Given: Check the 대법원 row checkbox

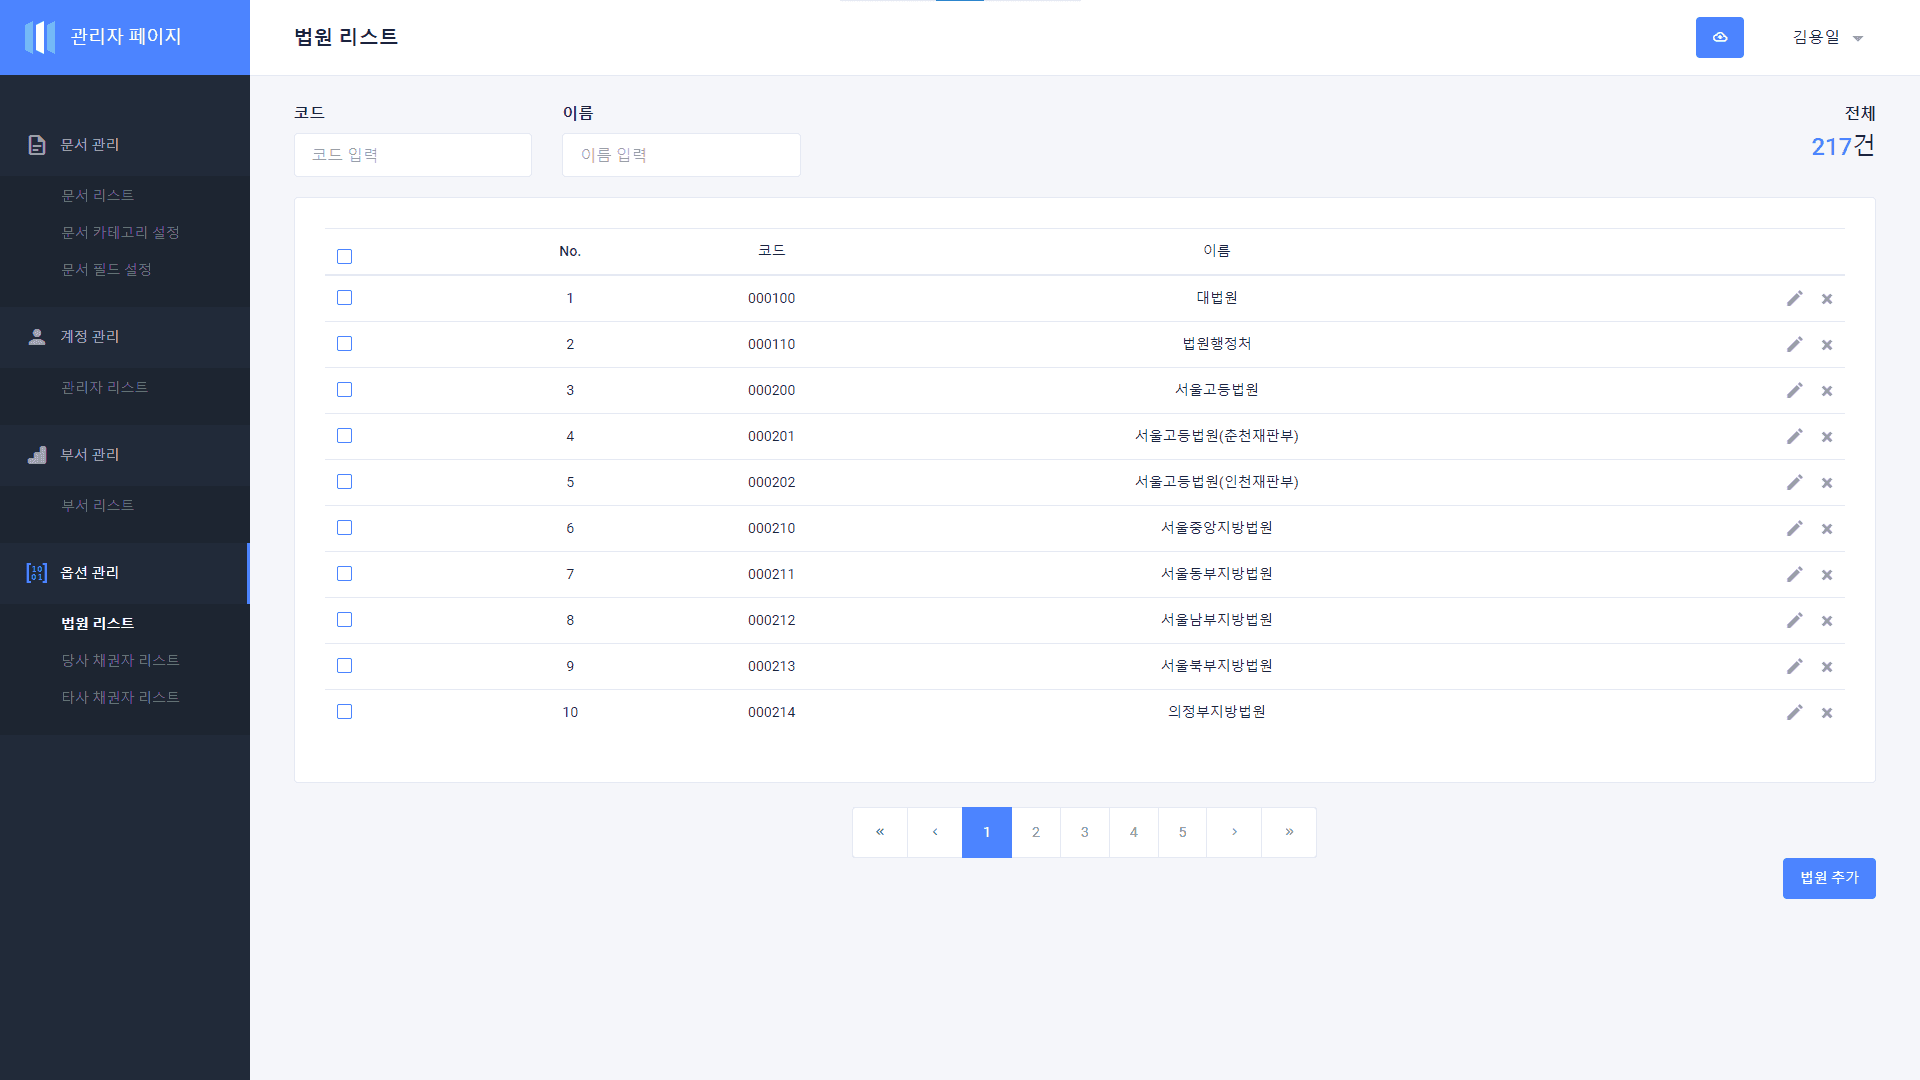Looking at the screenshot, I should click(344, 298).
